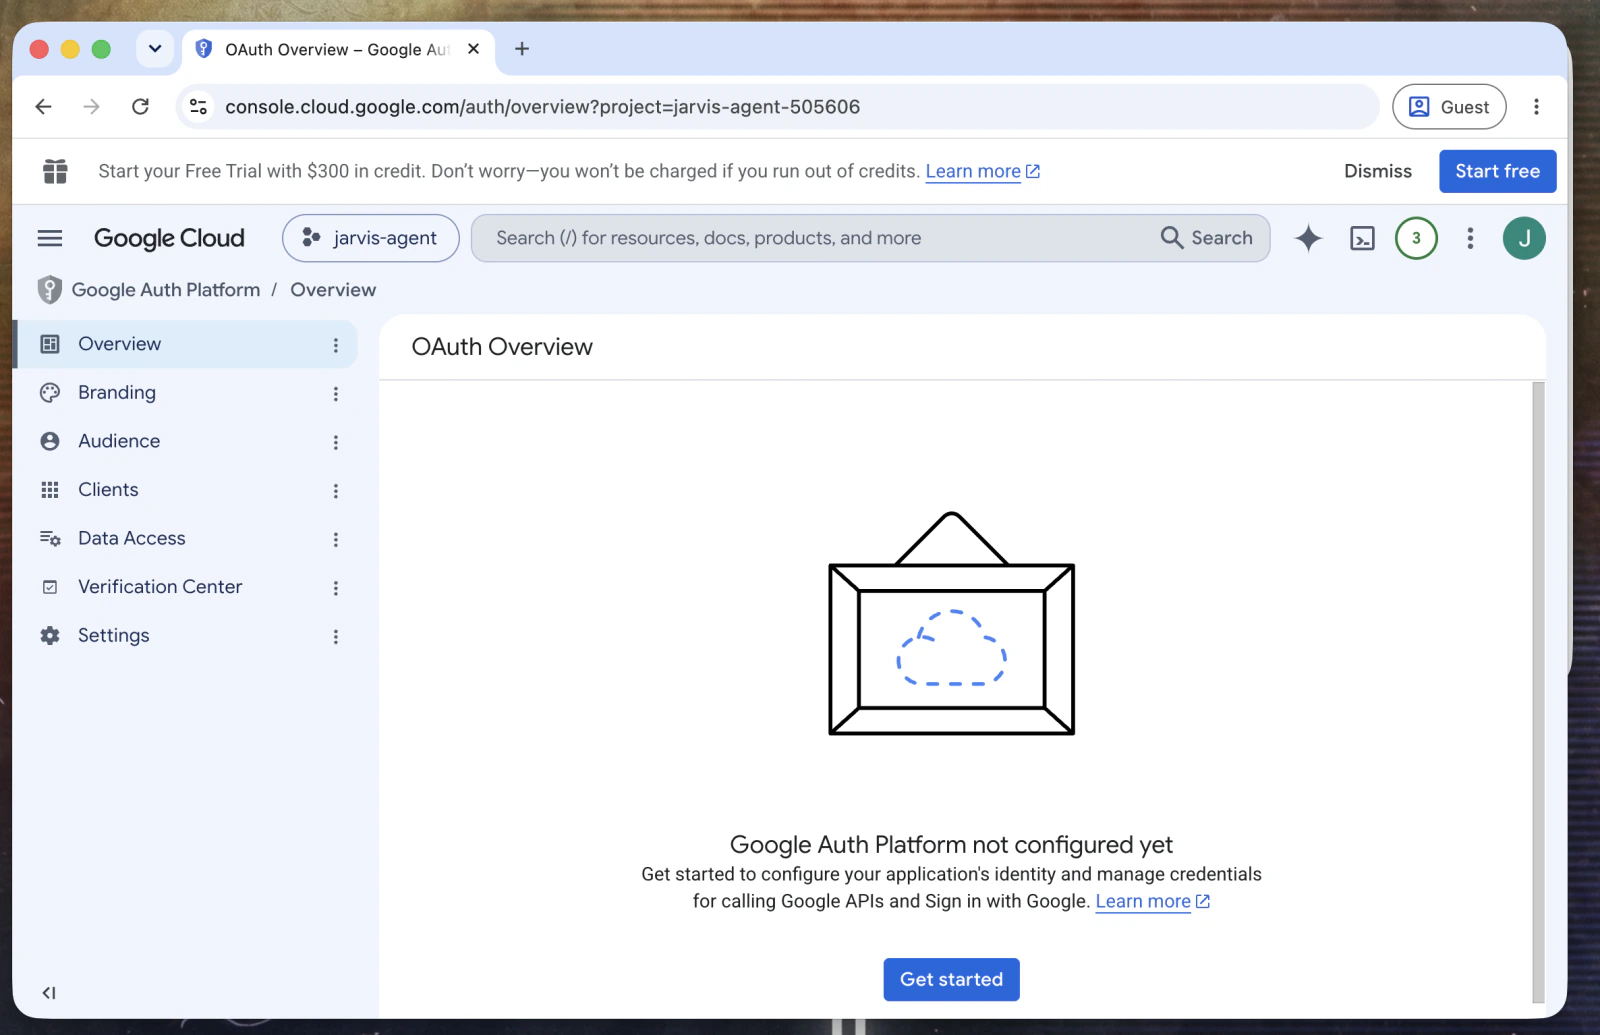Click the page vertical scrollbar

1538,690
